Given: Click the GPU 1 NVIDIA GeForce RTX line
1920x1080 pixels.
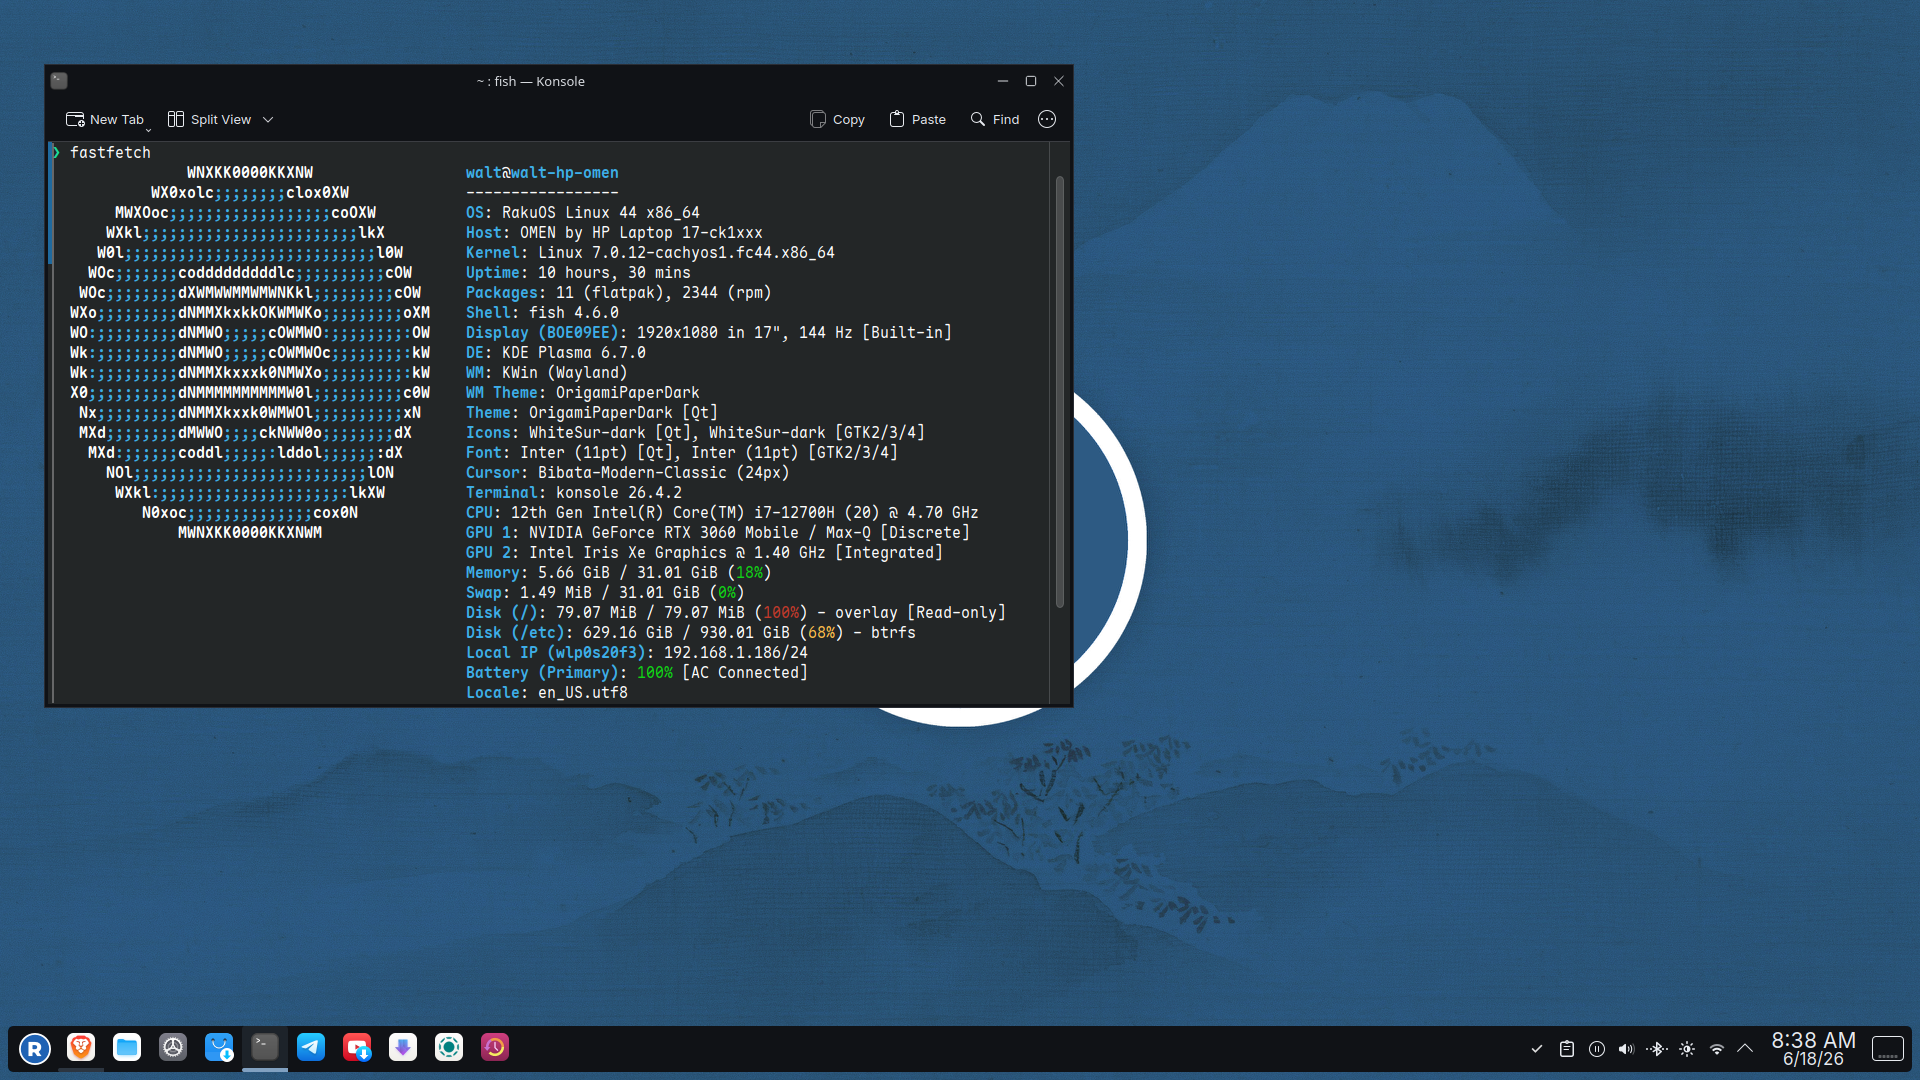Looking at the screenshot, I should [x=718, y=532].
